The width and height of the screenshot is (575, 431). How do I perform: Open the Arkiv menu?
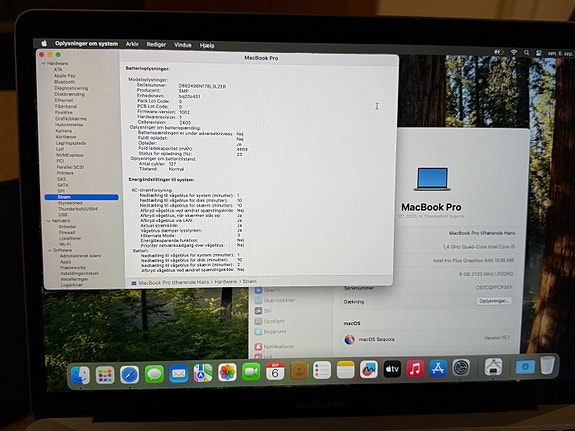132,44
